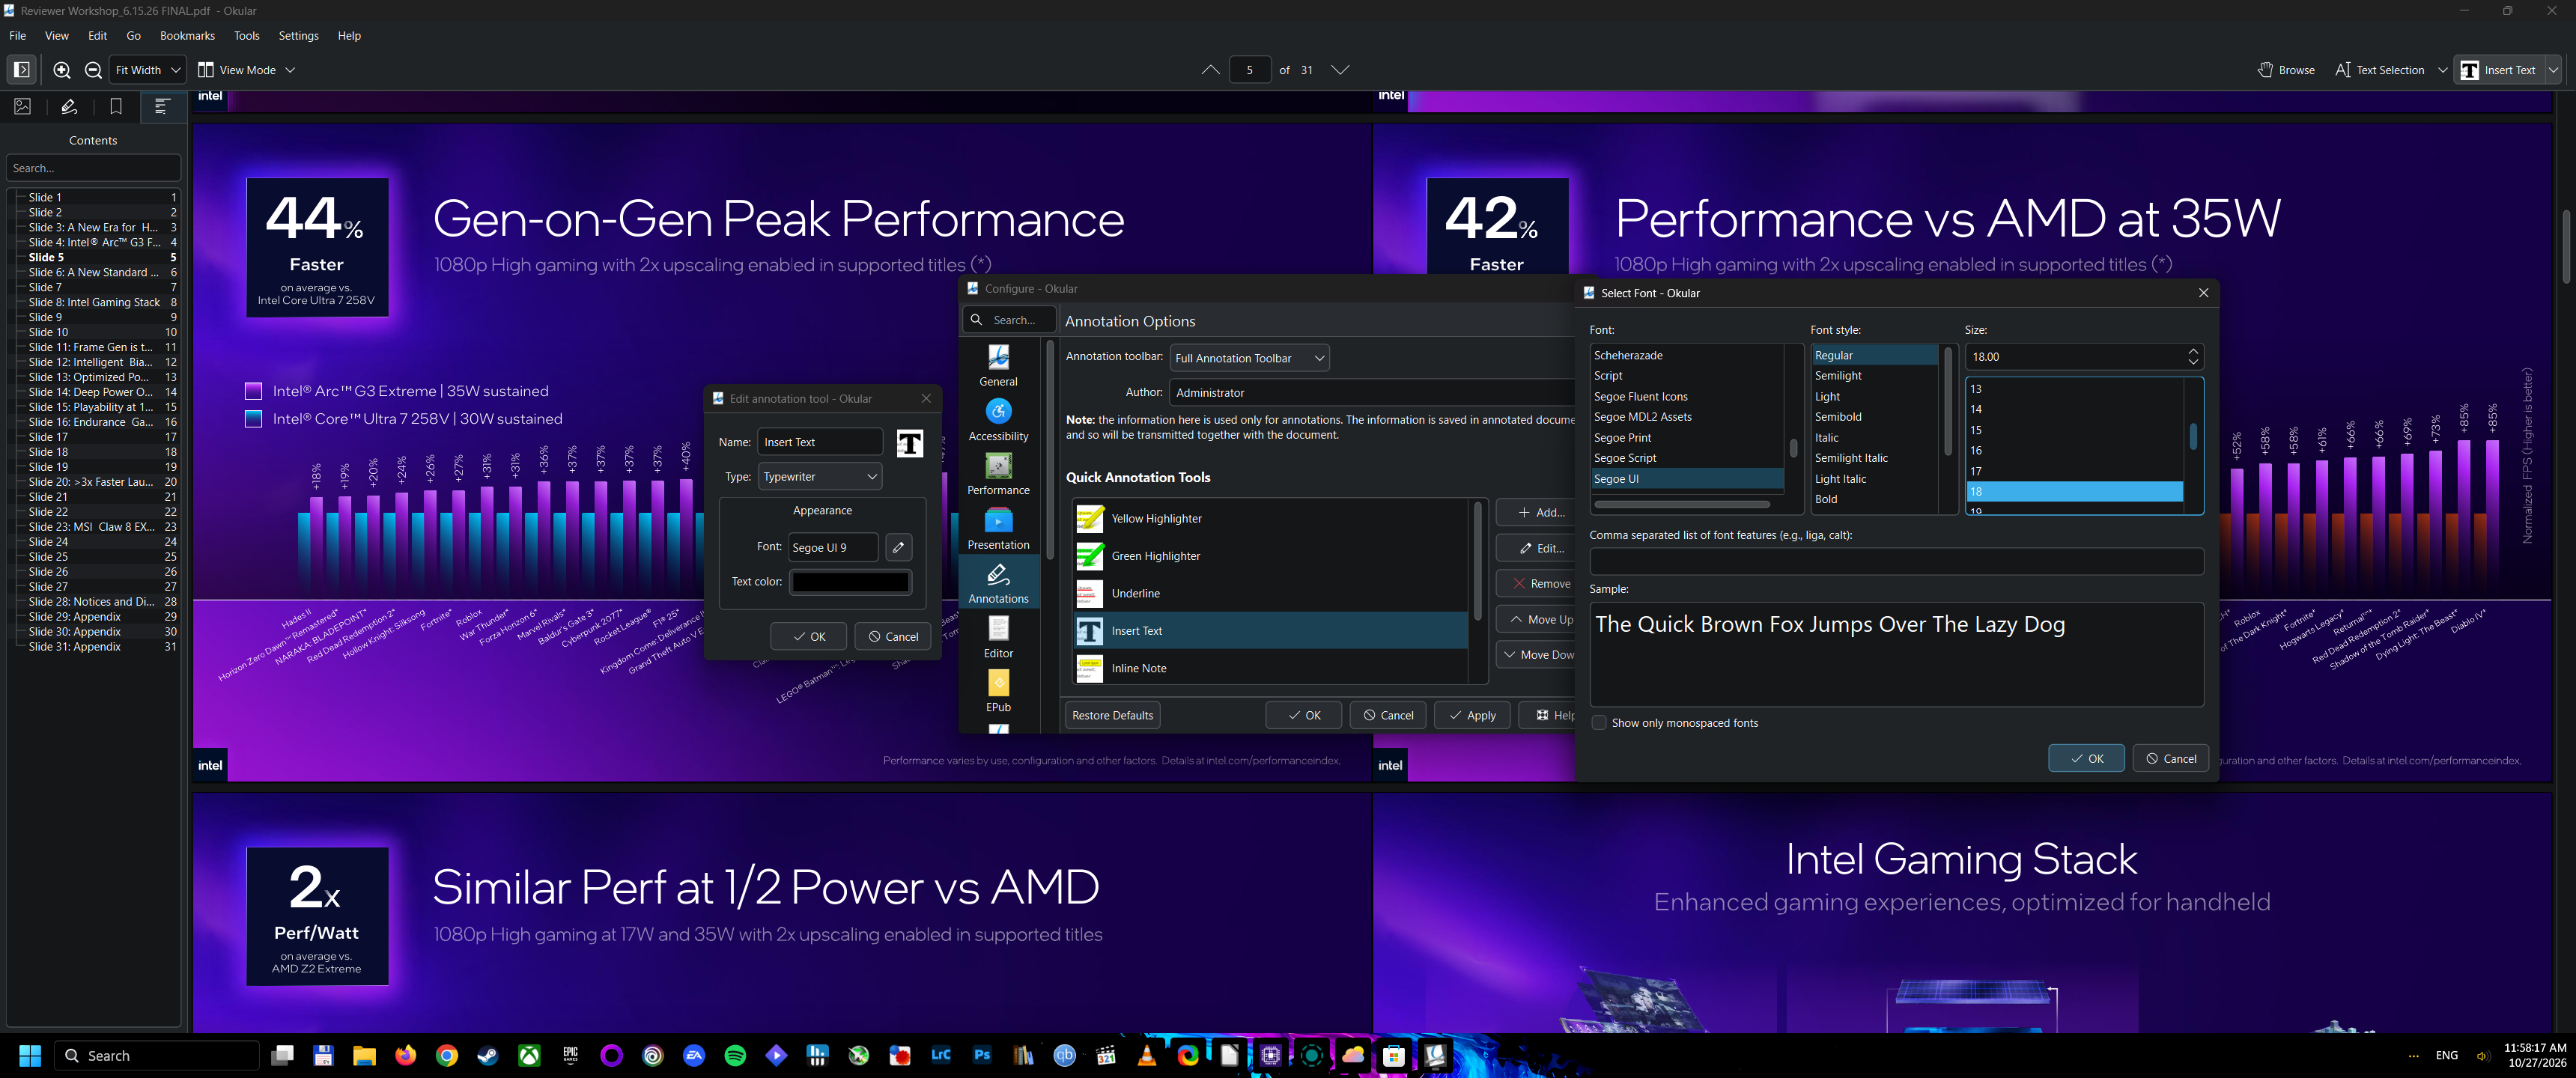Open the Thumbnails sidebar tab icon

click(x=23, y=106)
